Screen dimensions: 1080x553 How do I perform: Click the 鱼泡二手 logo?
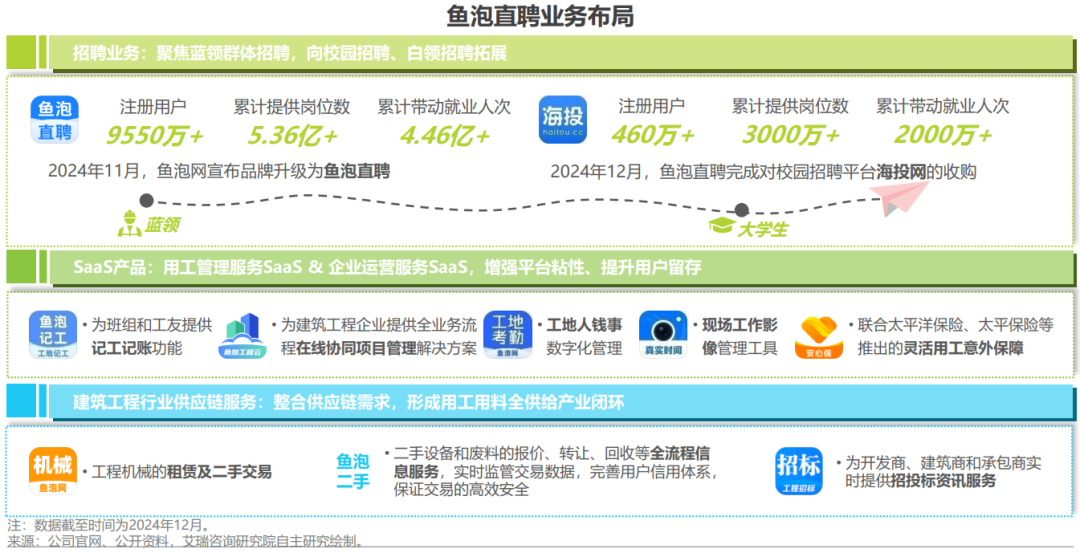tap(353, 472)
